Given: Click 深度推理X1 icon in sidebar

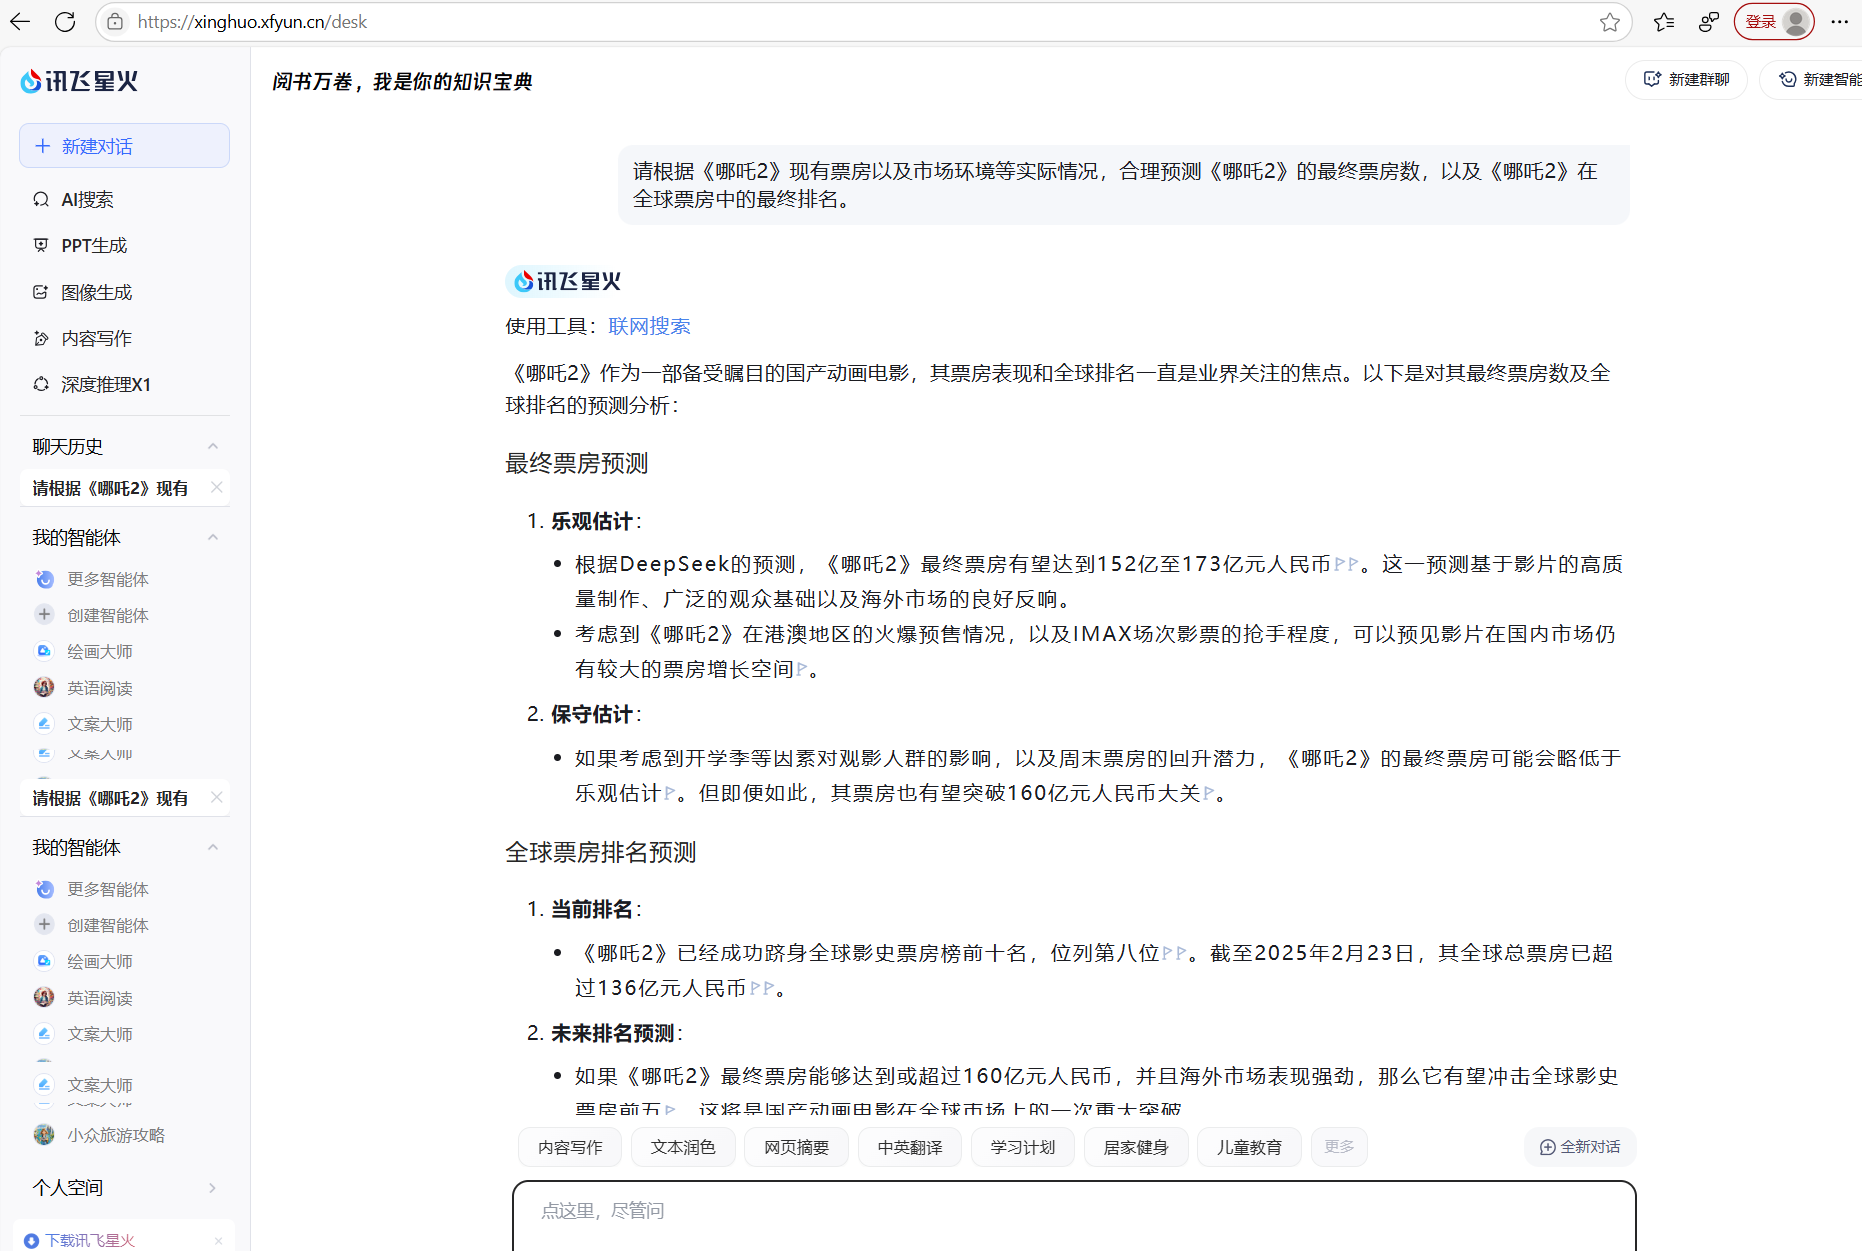Looking at the screenshot, I should coord(41,384).
